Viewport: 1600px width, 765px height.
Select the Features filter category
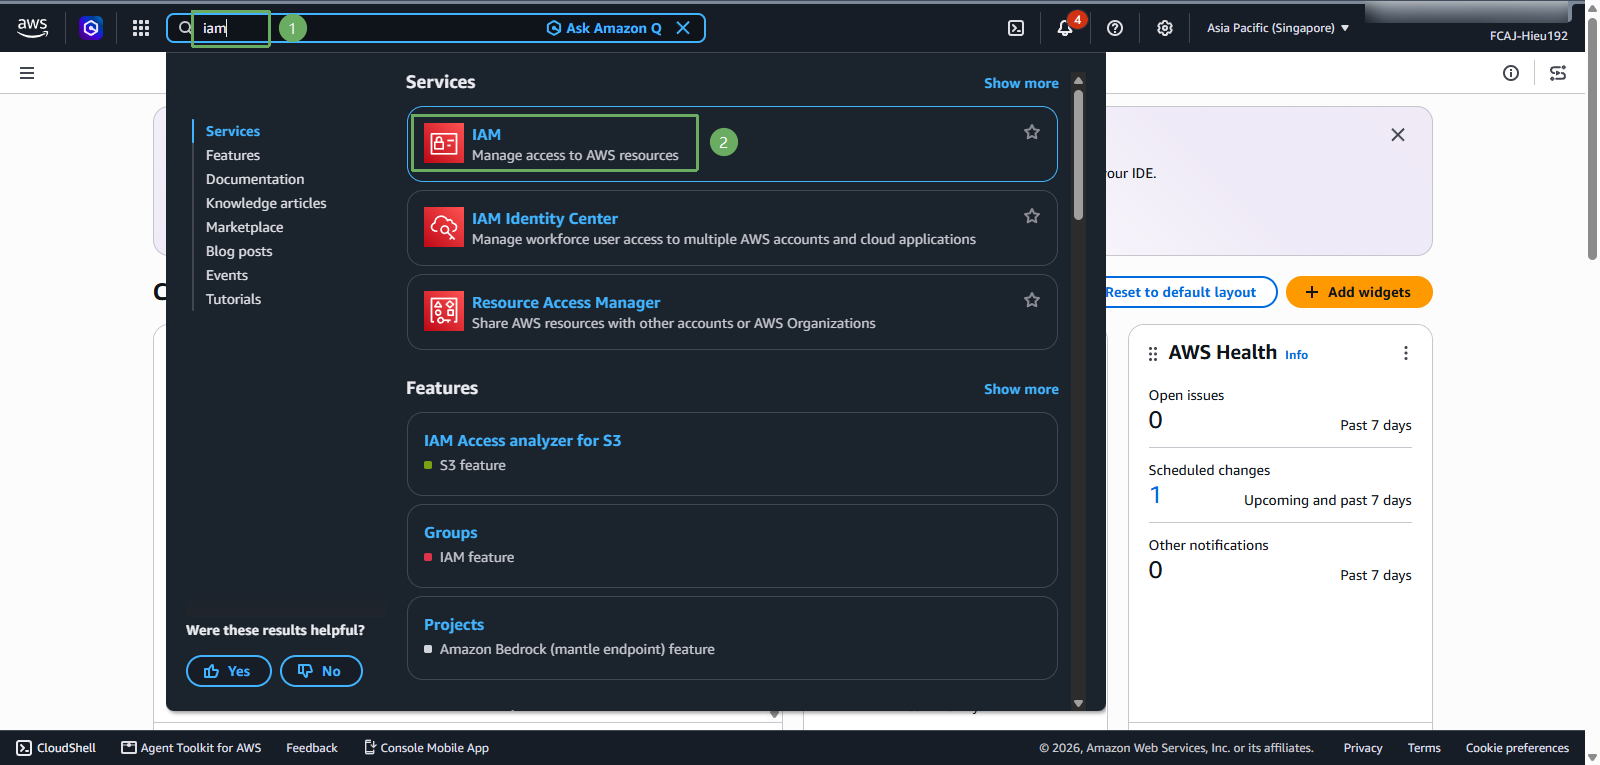coord(233,155)
